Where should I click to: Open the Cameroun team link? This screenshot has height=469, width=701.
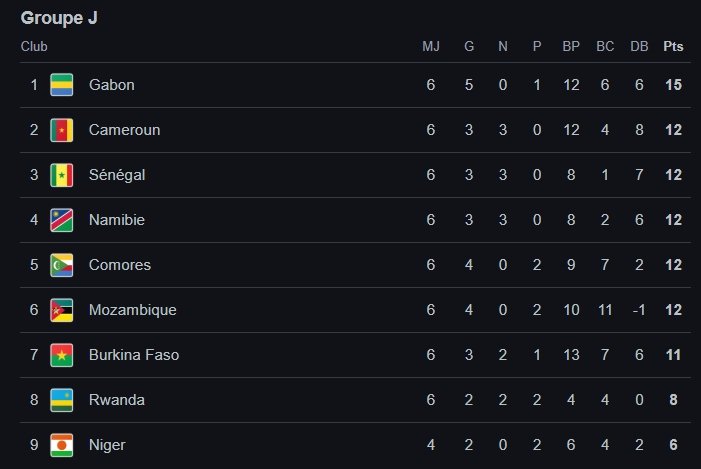pos(124,130)
